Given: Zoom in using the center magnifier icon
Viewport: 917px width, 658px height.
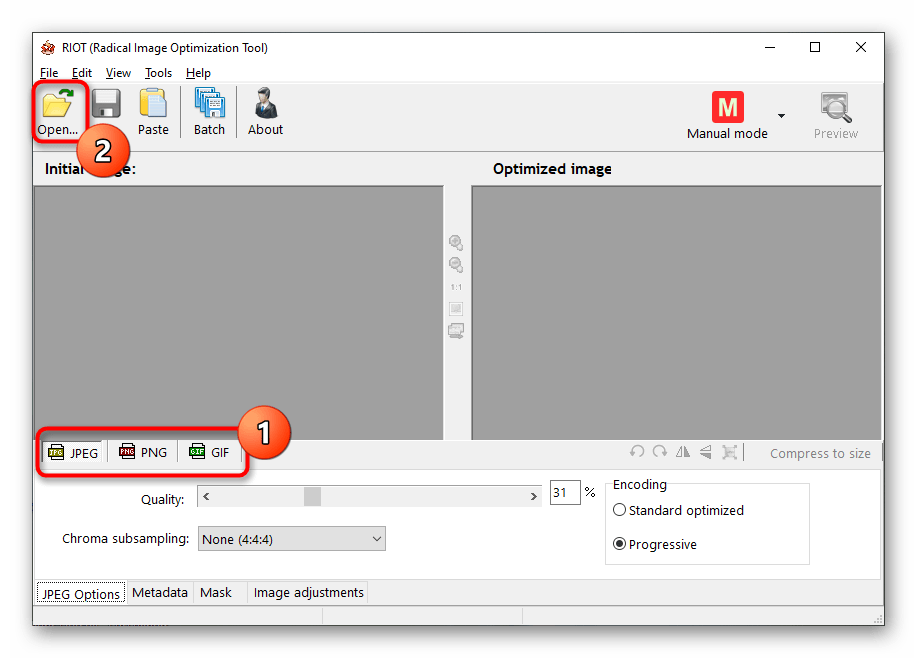Looking at the screenshot, I should [x=456, y=242].
